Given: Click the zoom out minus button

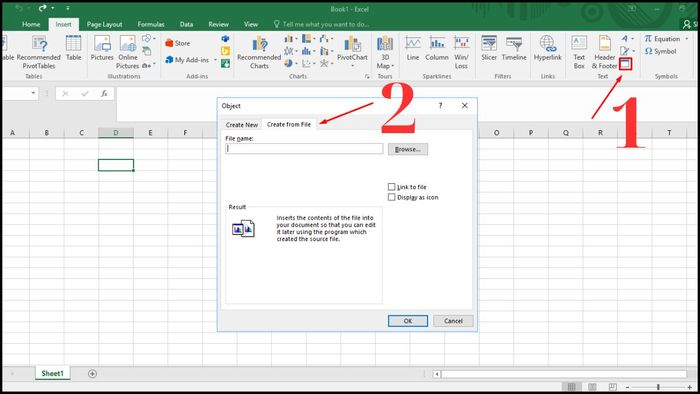Looking at the screenshot, I should pos(627,387).
